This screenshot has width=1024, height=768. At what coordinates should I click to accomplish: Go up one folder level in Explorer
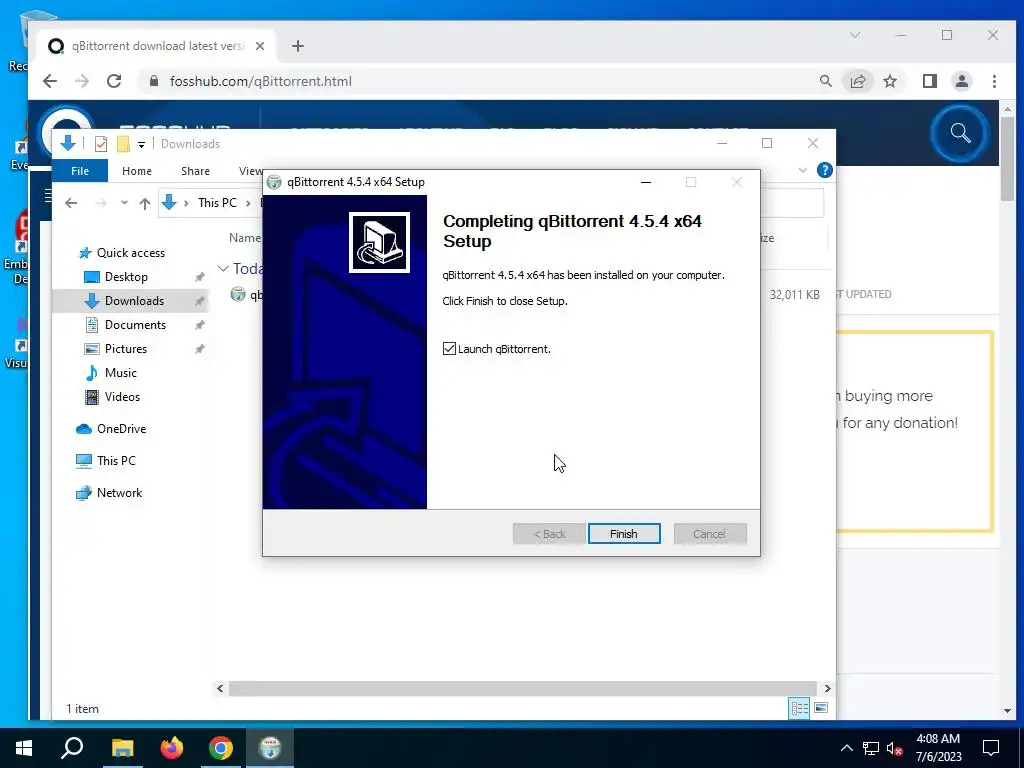click(x=145, y=203)
